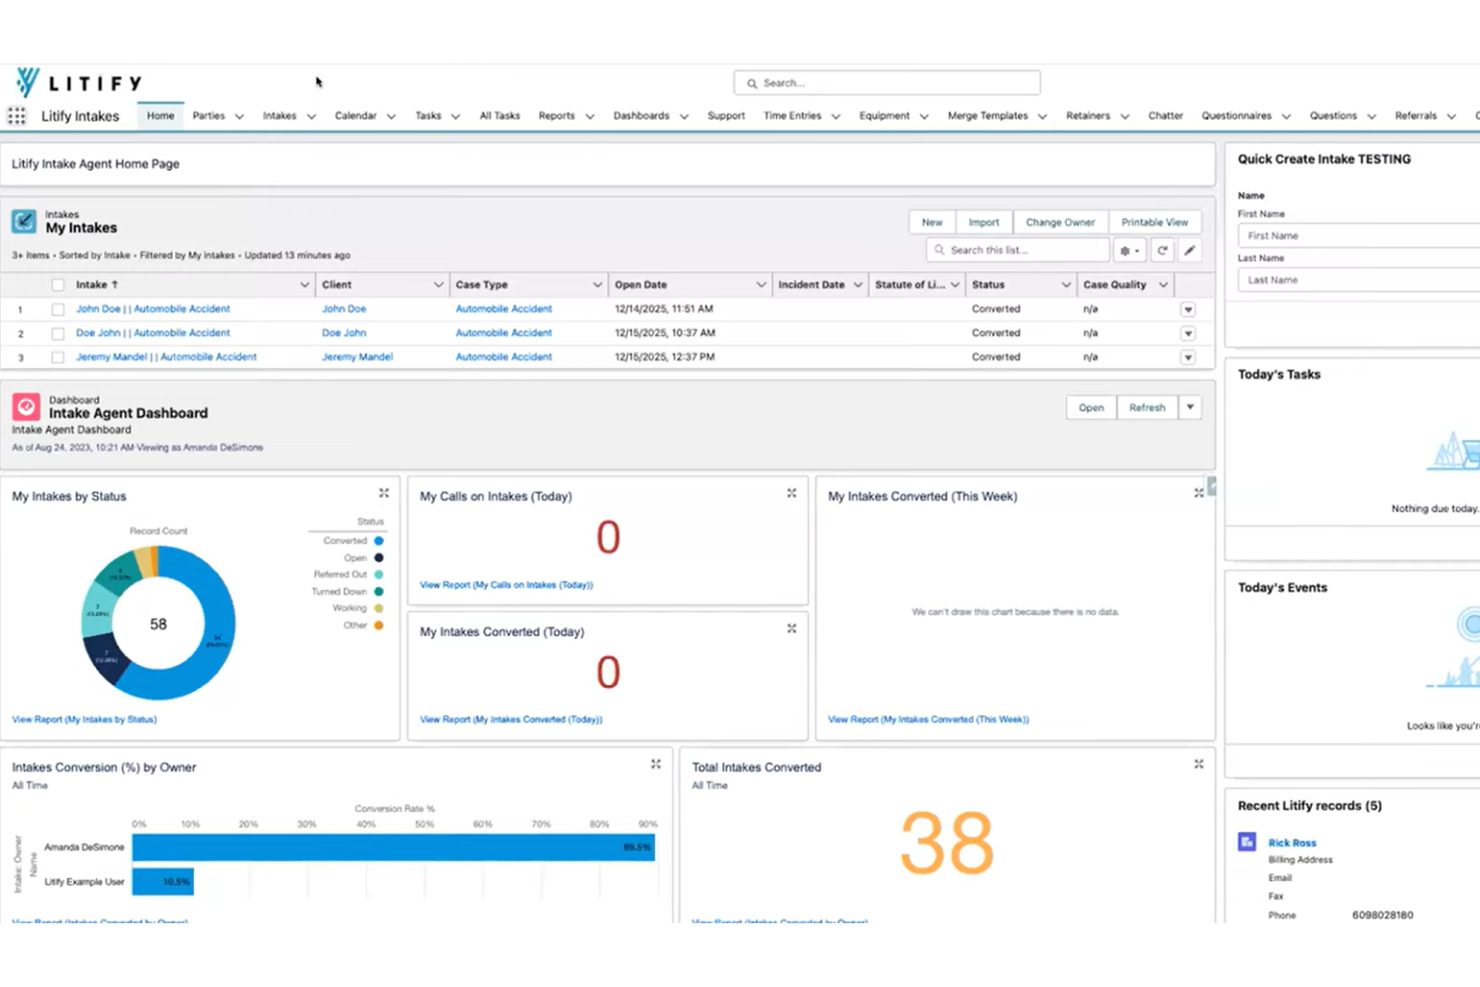The width and height of the screenshot is (1480, 987).
Task: Click the Intakes list checkmark icon
Action: tap(24, 221)
